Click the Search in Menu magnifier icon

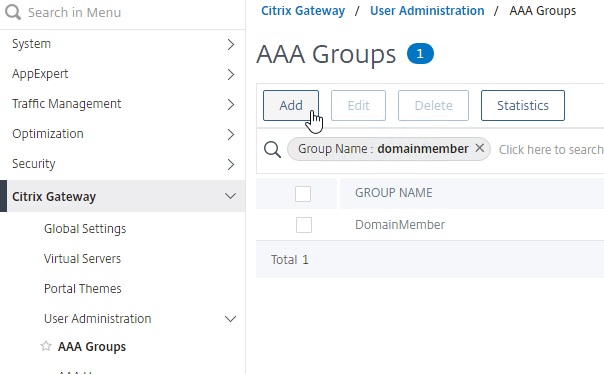point(13,12)
